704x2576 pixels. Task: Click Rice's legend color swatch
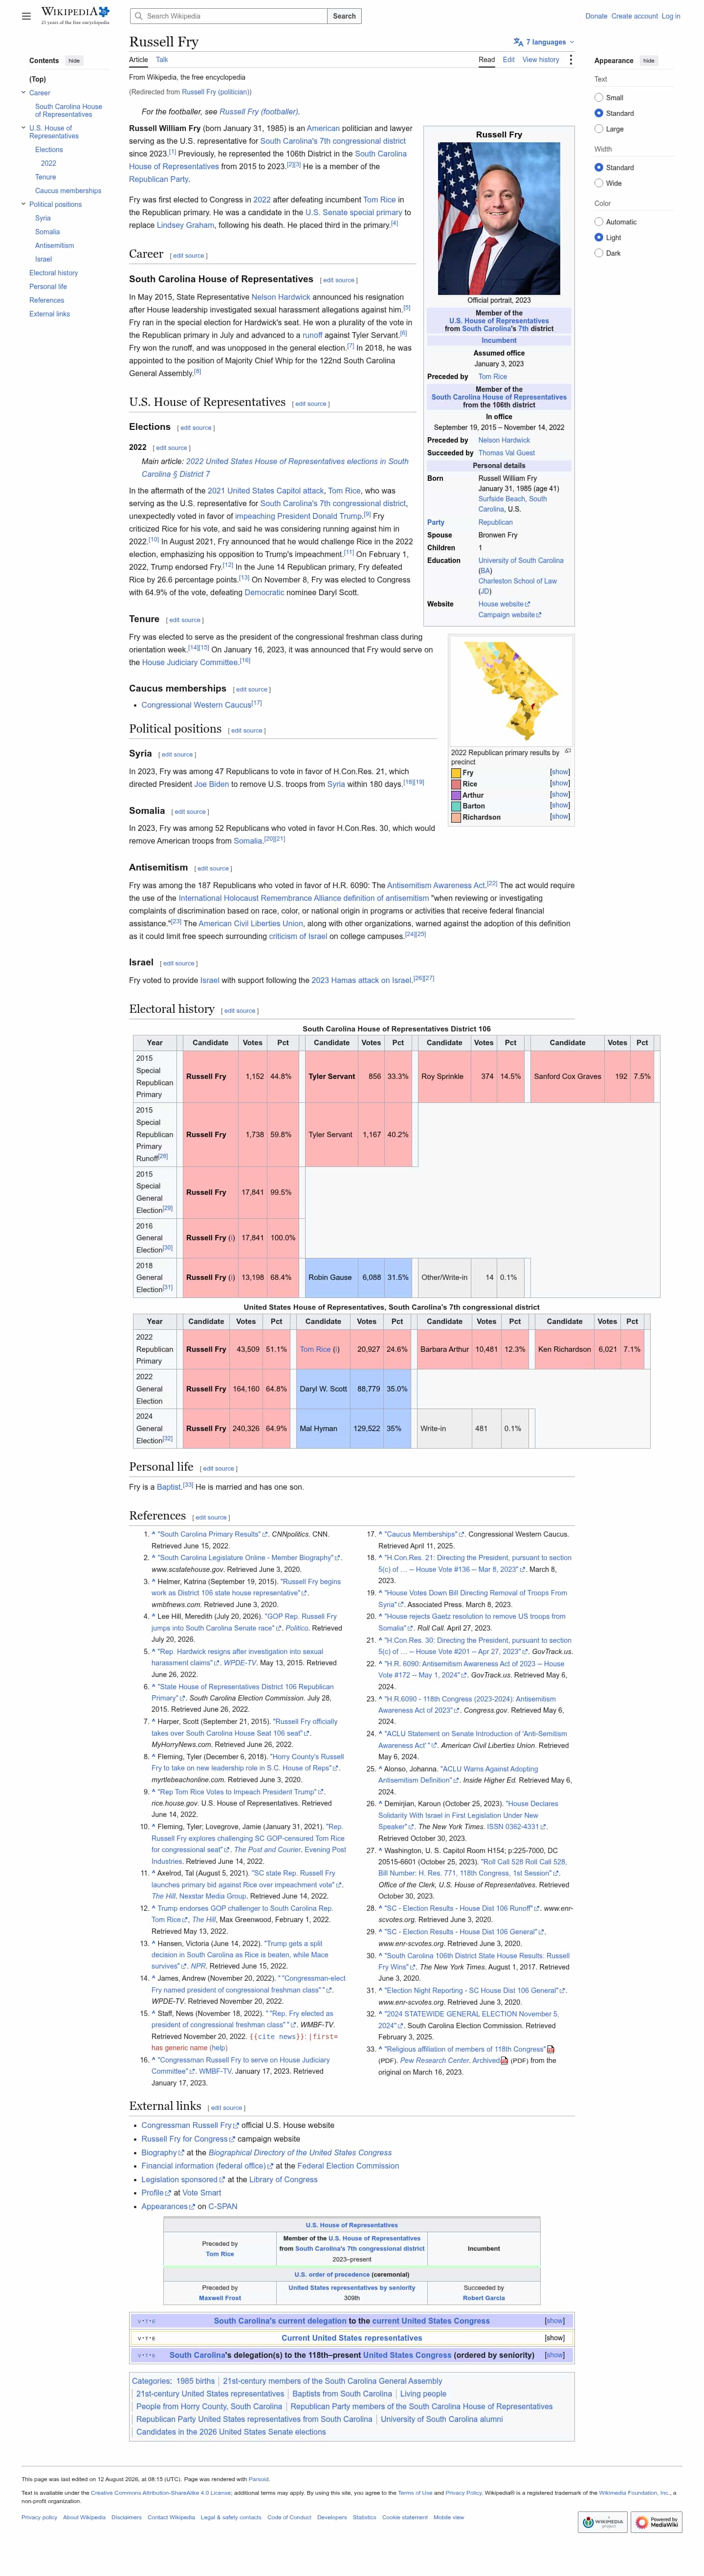point(456,784)
